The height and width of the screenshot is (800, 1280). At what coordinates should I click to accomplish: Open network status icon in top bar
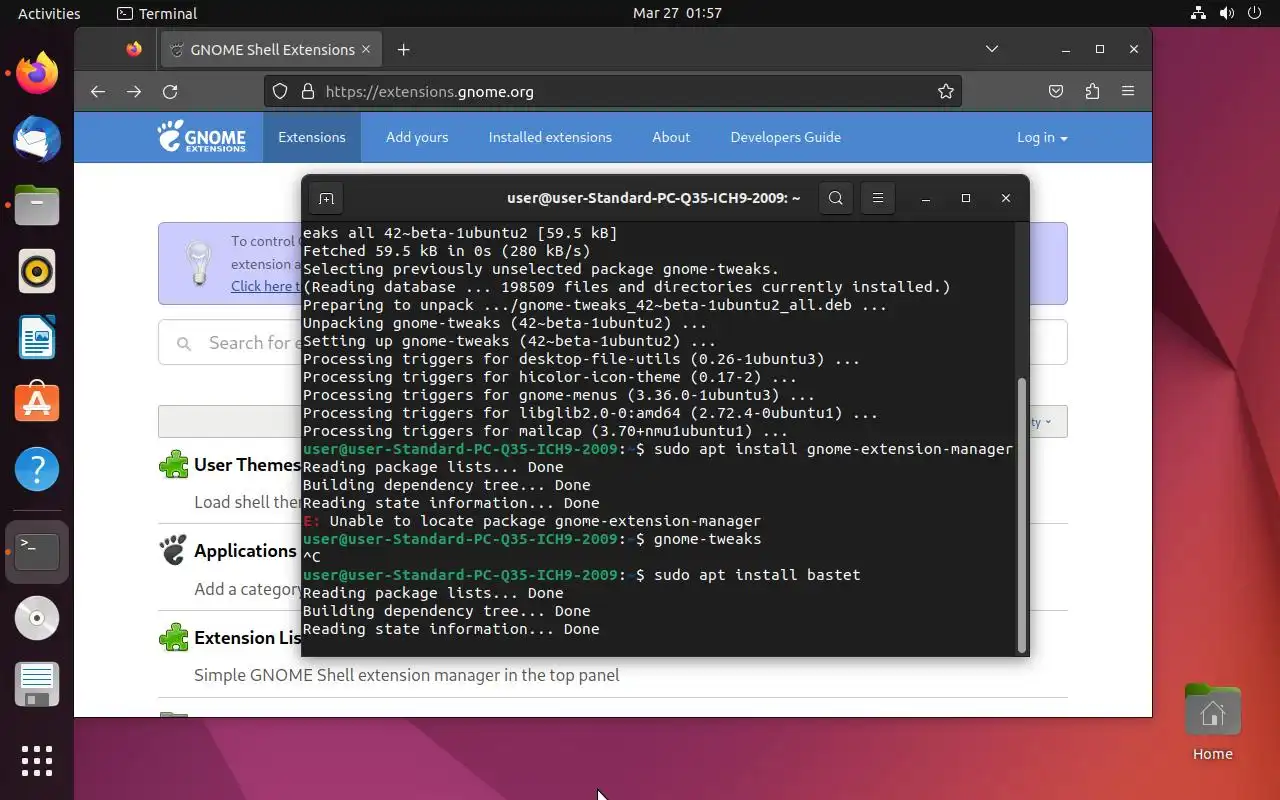(x=1198, y=13)
